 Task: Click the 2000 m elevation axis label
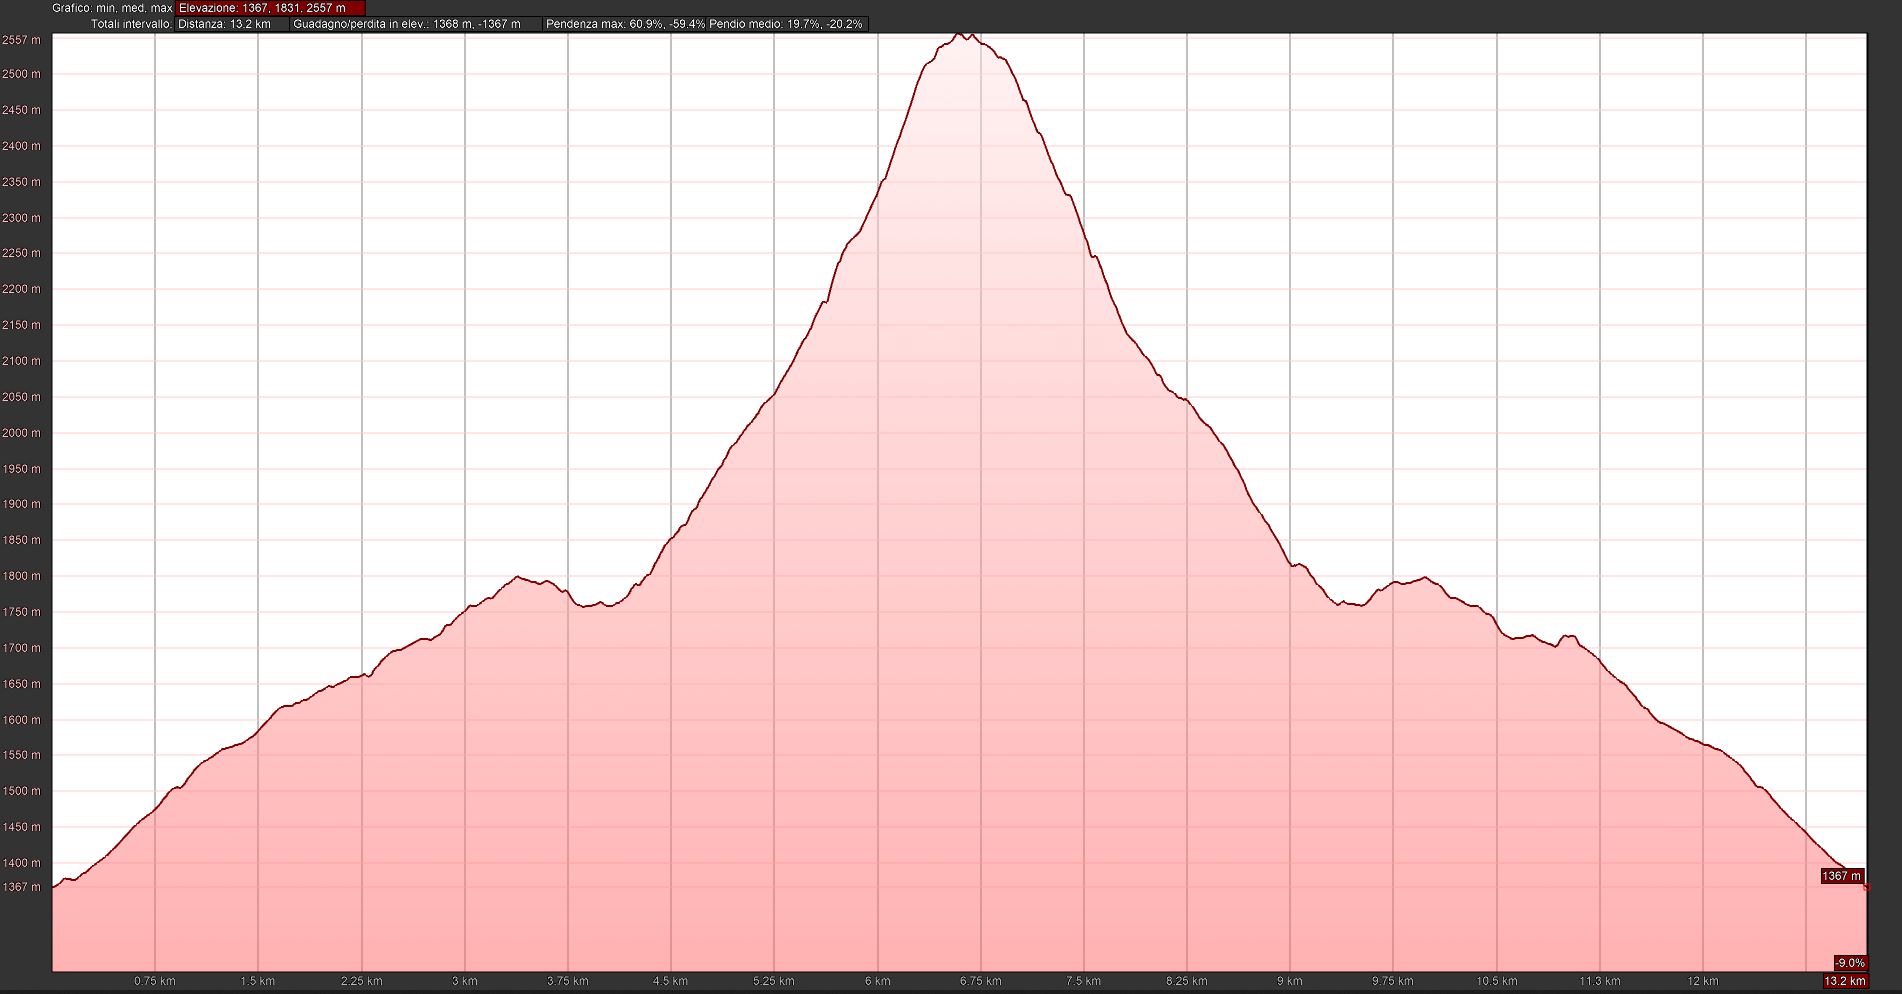(x=22, y=433)
